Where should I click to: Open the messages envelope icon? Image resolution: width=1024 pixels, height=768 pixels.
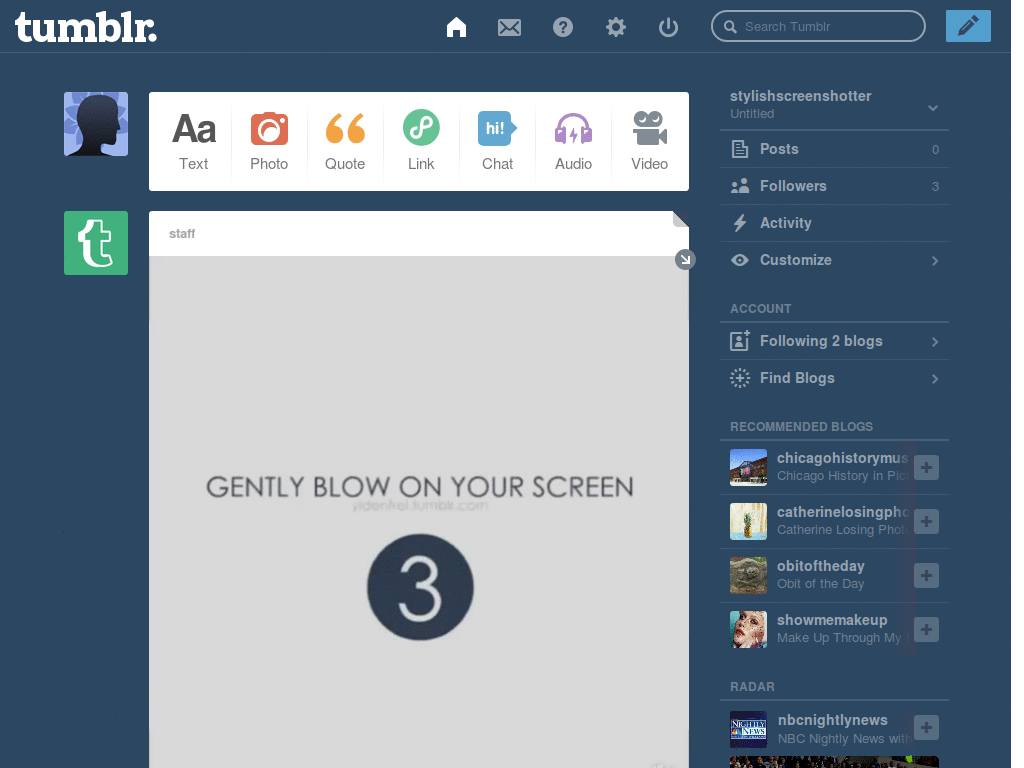509,27
